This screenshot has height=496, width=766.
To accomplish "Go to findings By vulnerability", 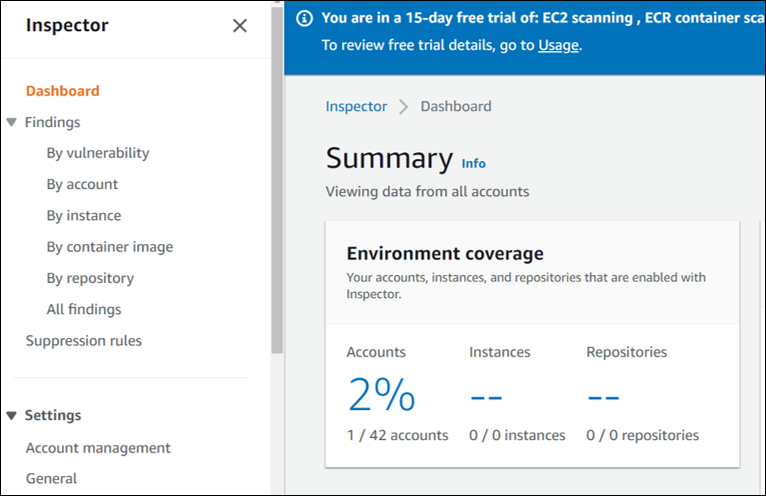I will (98, 153).
